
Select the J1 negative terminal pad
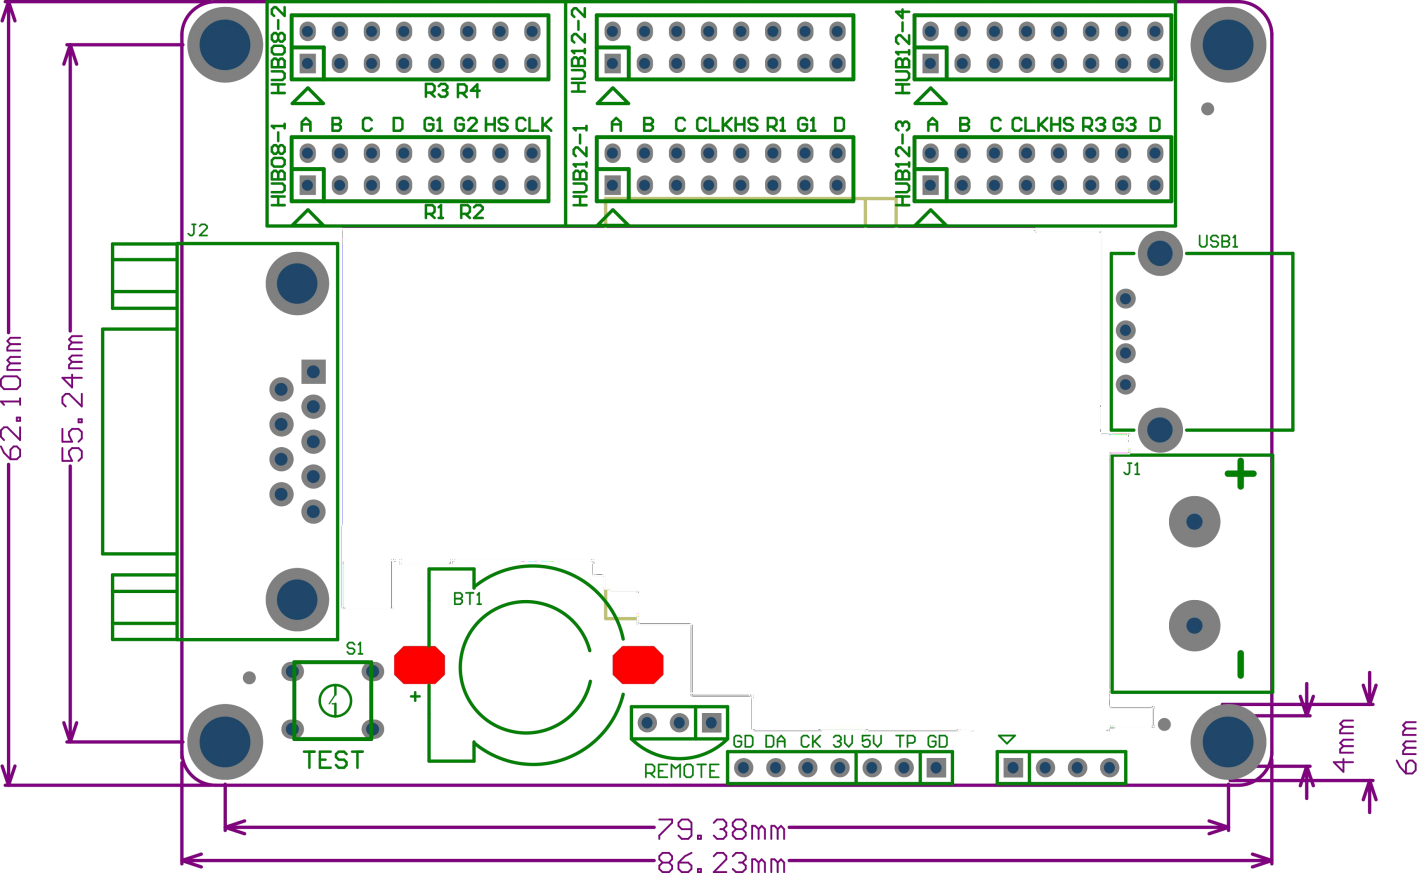(1194, 626)
